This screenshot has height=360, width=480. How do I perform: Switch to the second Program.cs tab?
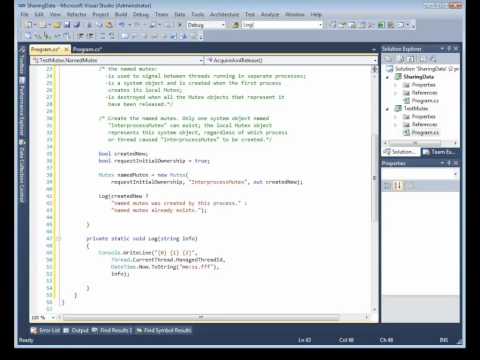(x=87, y=49)
